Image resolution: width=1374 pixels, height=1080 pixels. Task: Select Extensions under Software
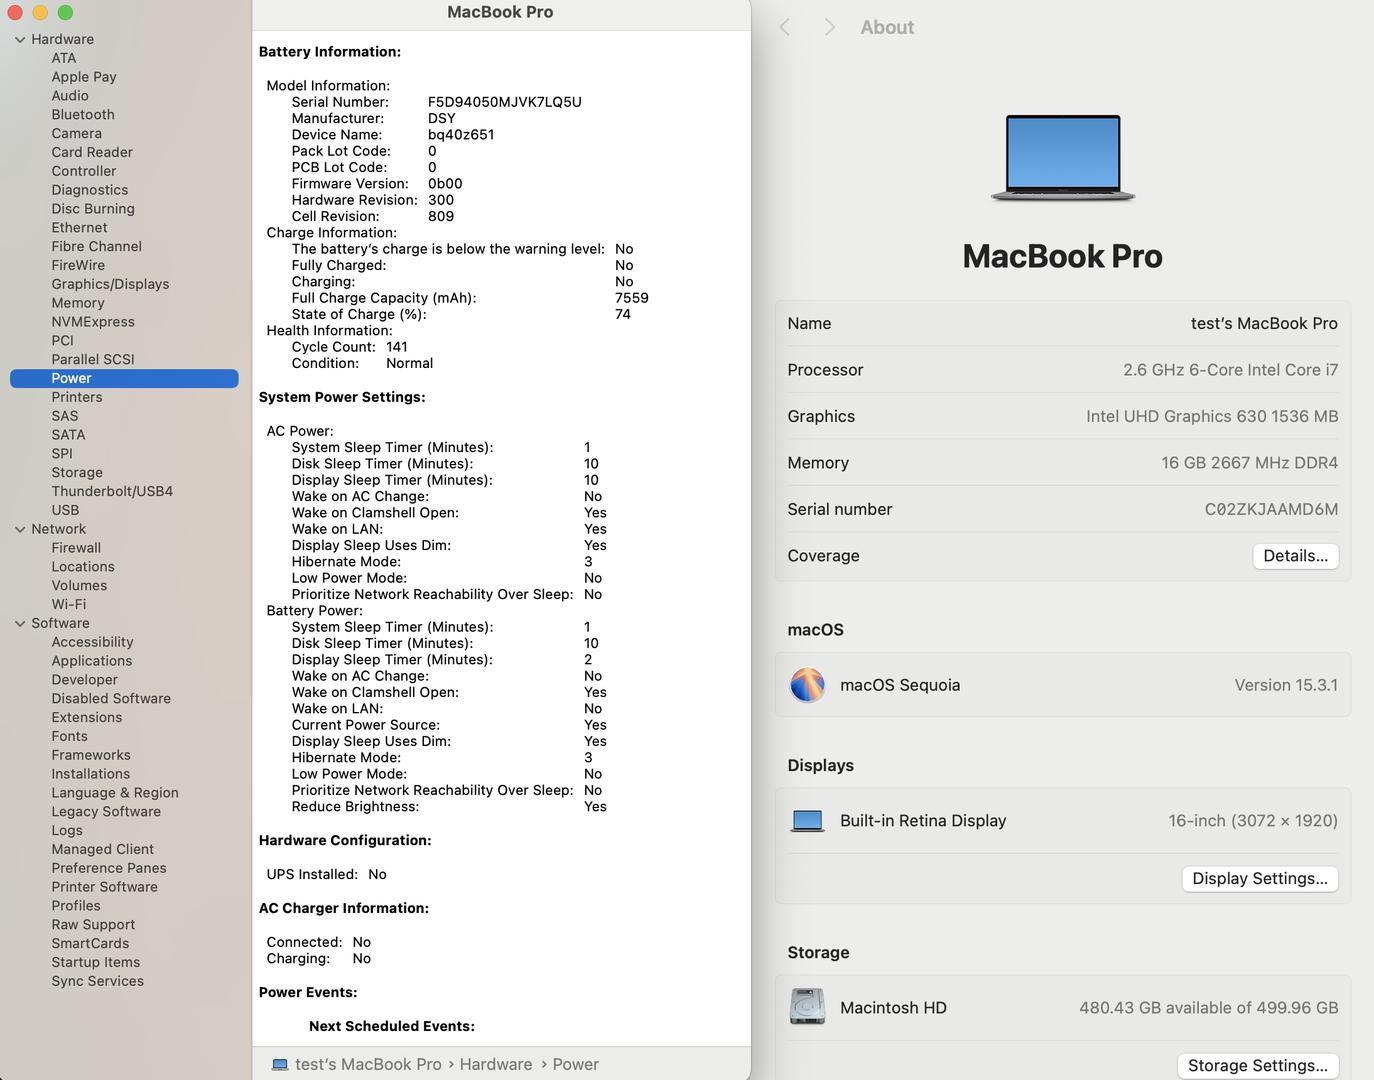(x=87, y=717)
